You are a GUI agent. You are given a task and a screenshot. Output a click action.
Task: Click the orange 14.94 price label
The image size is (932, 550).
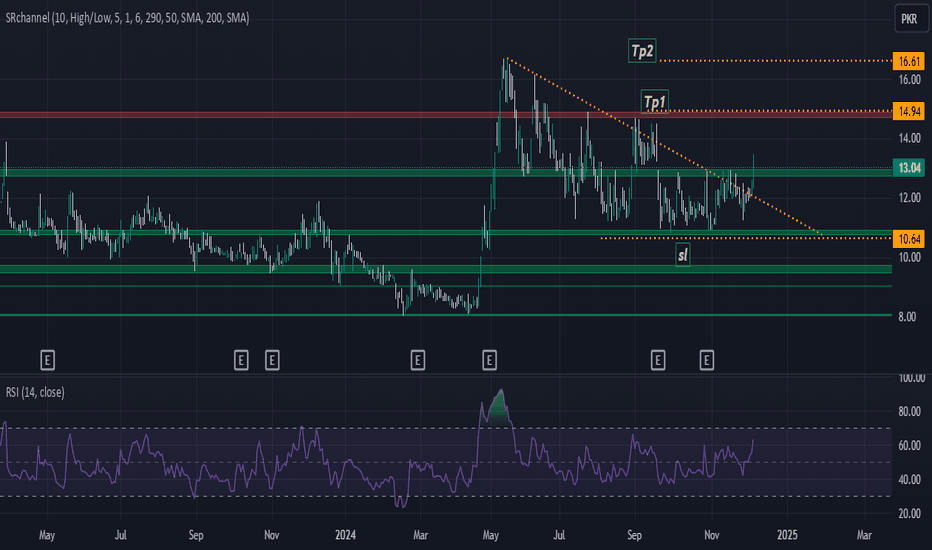coord(909,111)
